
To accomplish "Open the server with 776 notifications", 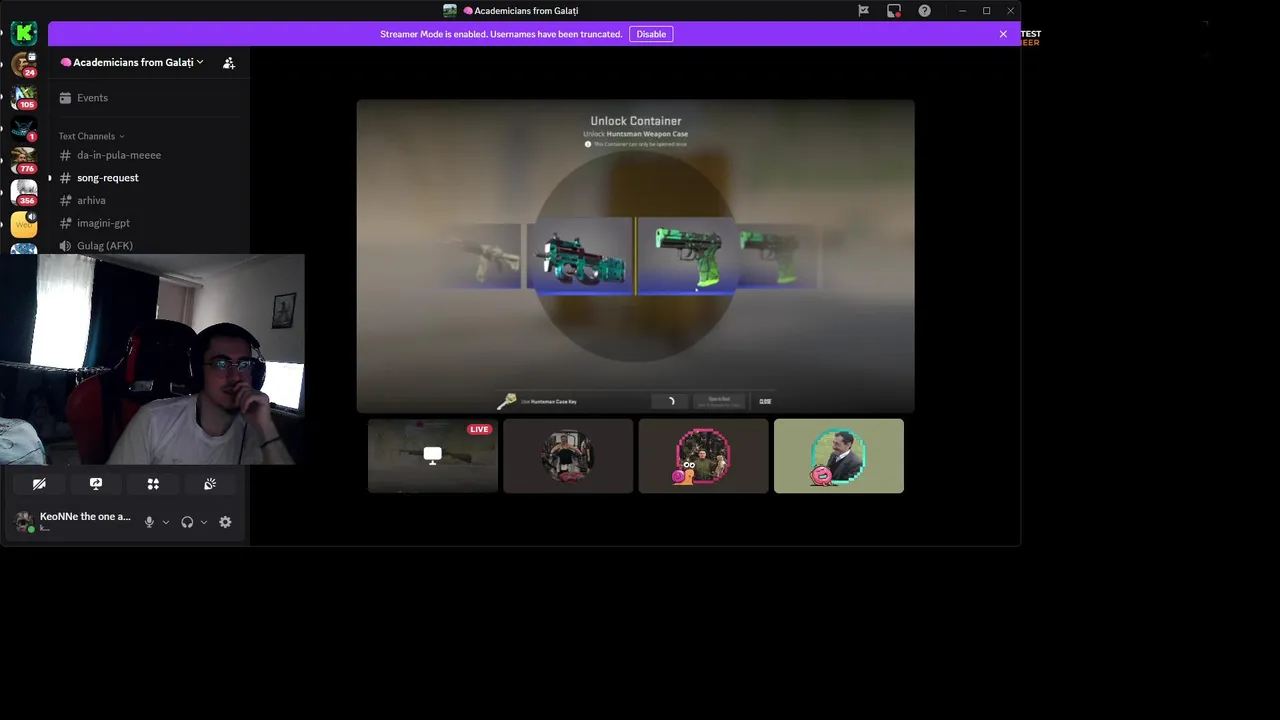I will tap(24, 161).
